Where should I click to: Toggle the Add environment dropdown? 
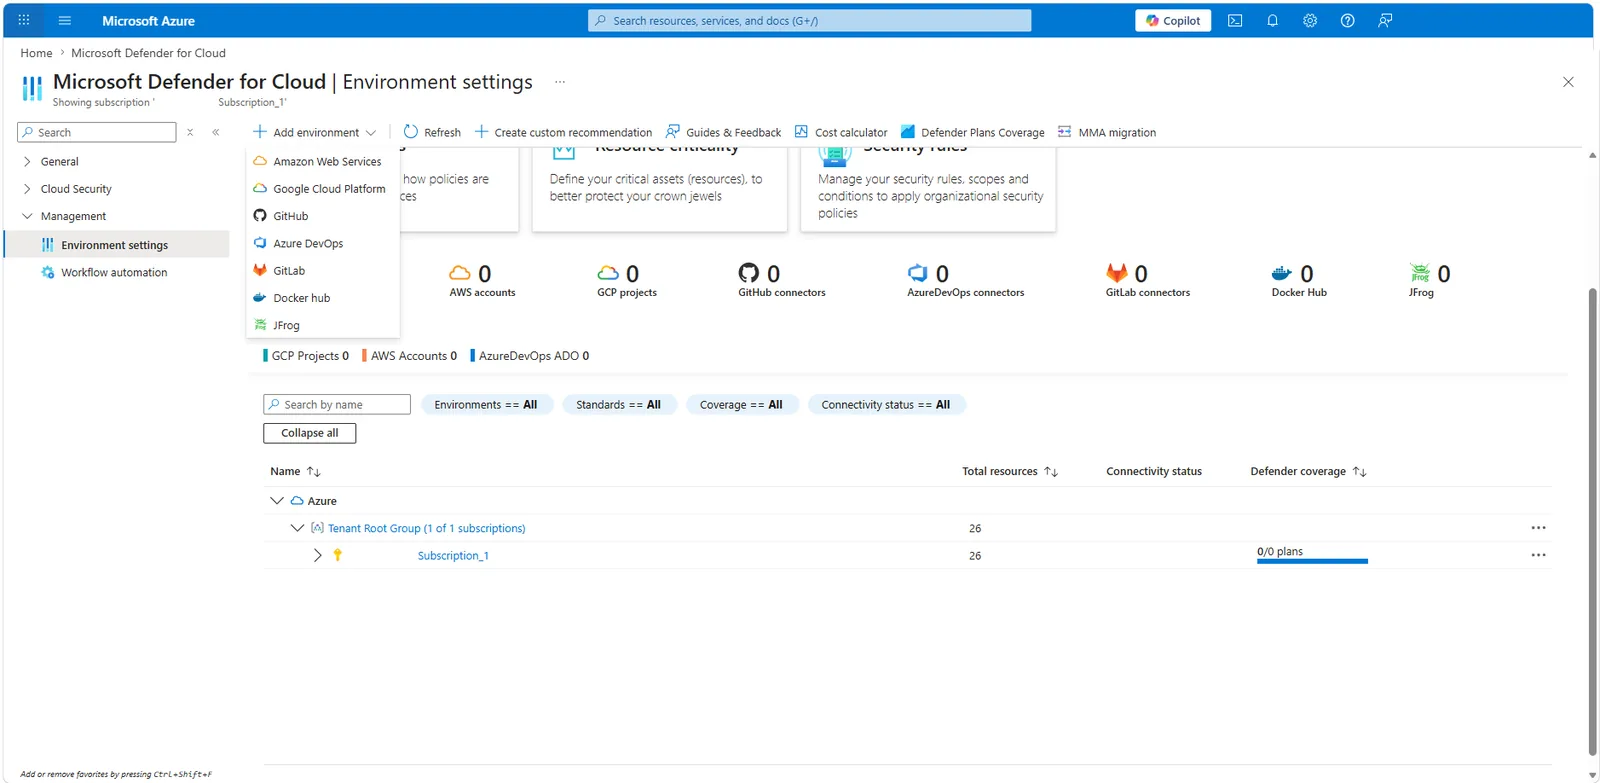click(314, 132)
